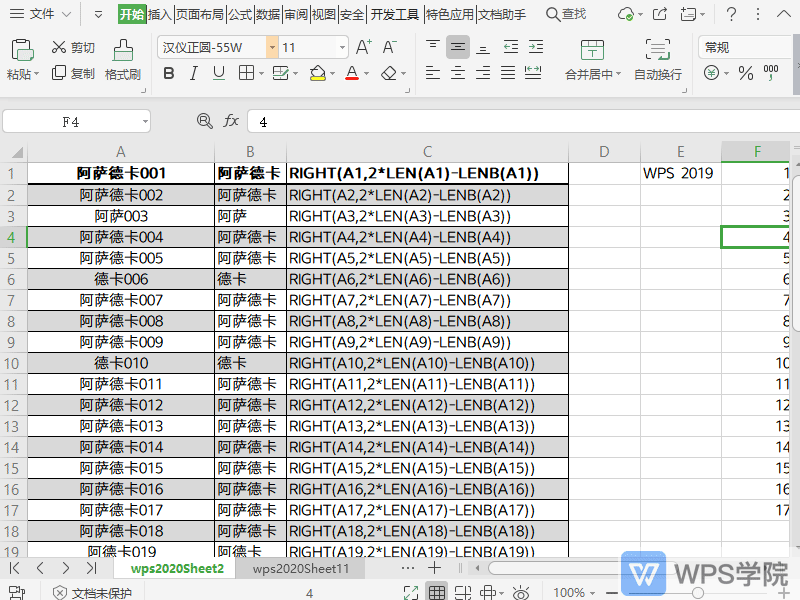
Task: Click the font color red A swatch
Action: click(x=351, y=73)
